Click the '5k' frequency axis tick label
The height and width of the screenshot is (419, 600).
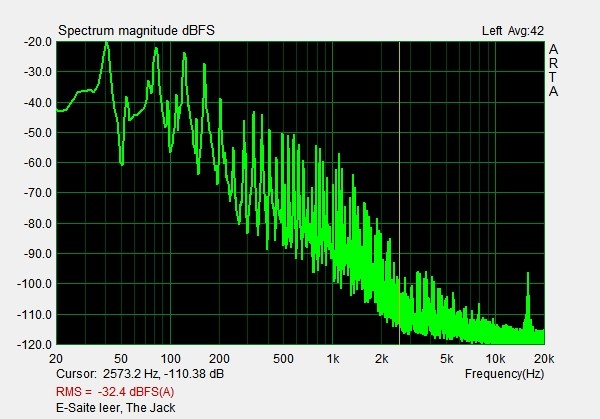coord(446,359)
